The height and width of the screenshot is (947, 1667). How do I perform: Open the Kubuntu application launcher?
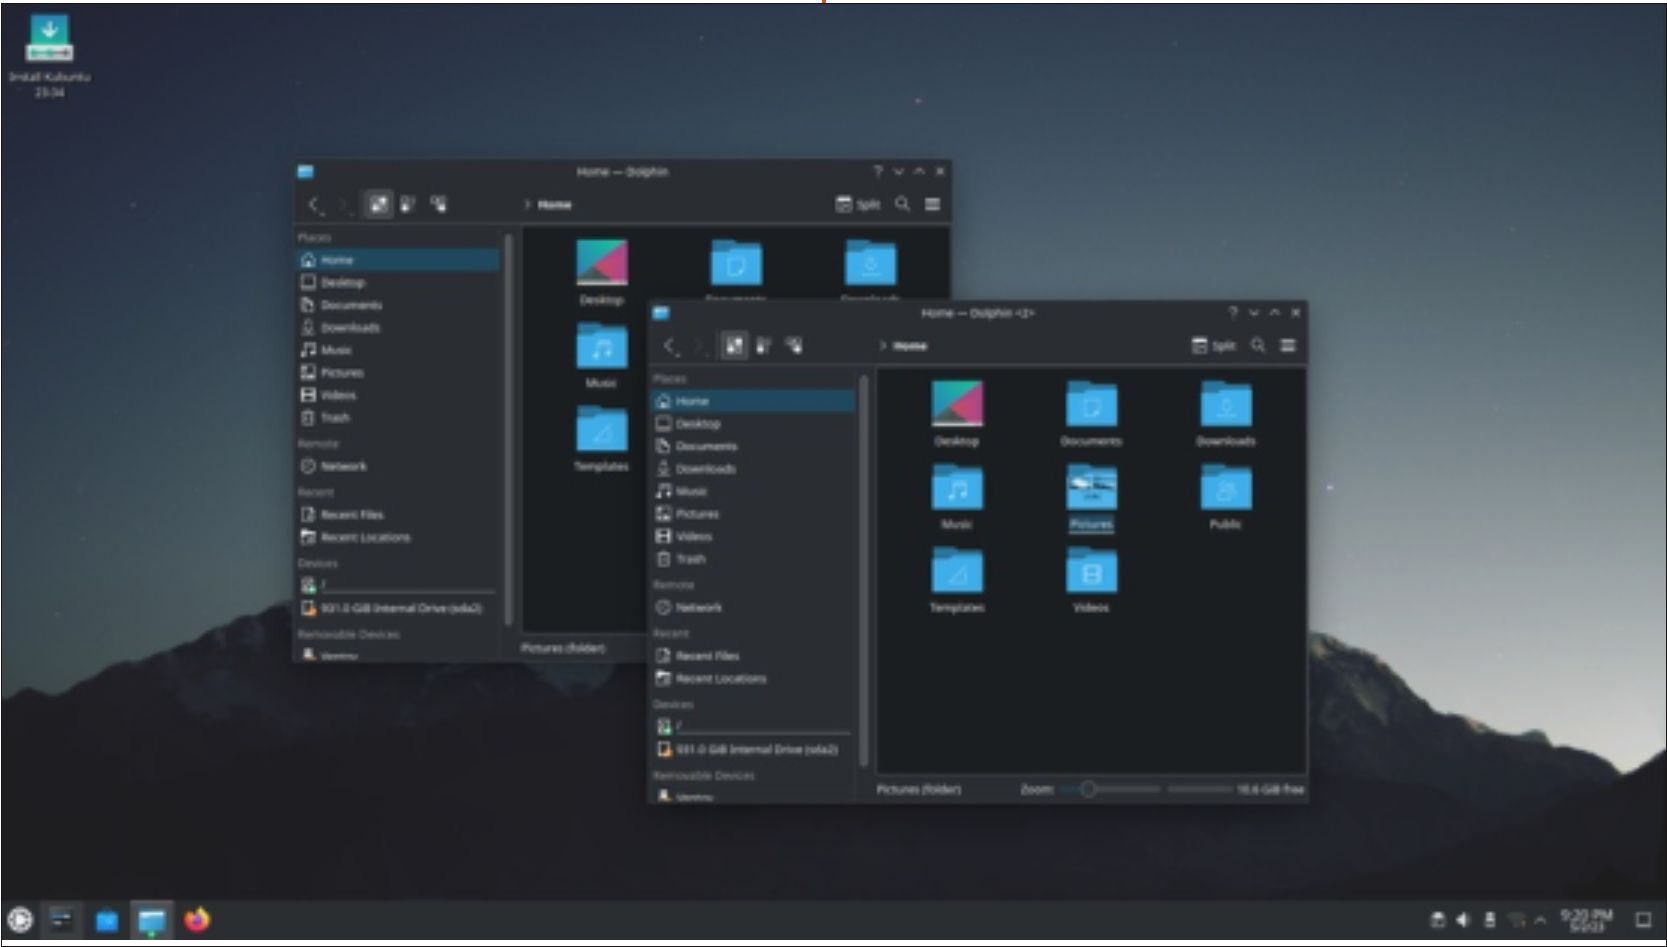click(20, 919)
